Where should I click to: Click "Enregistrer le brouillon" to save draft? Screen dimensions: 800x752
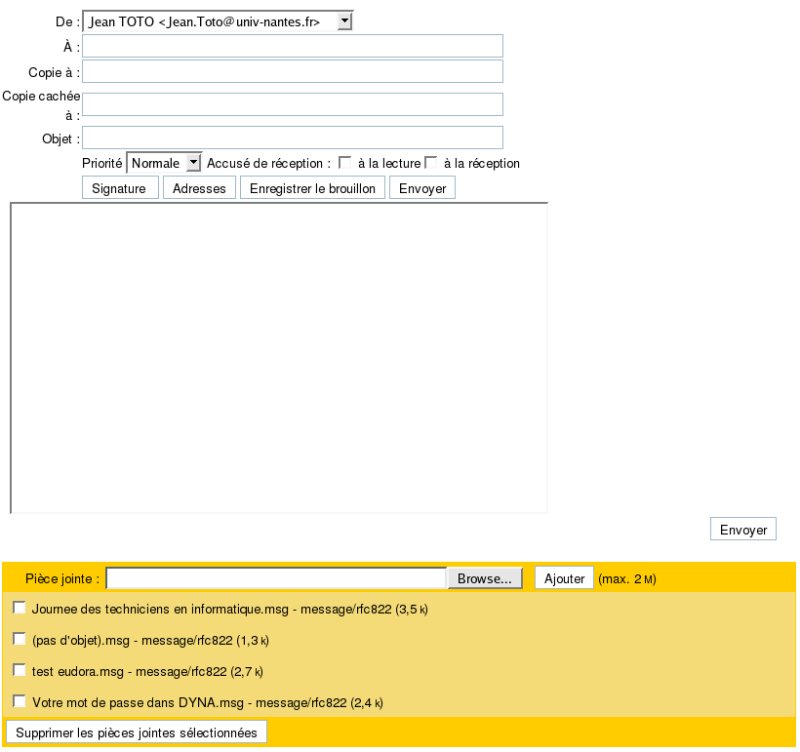tap(314, 187)
